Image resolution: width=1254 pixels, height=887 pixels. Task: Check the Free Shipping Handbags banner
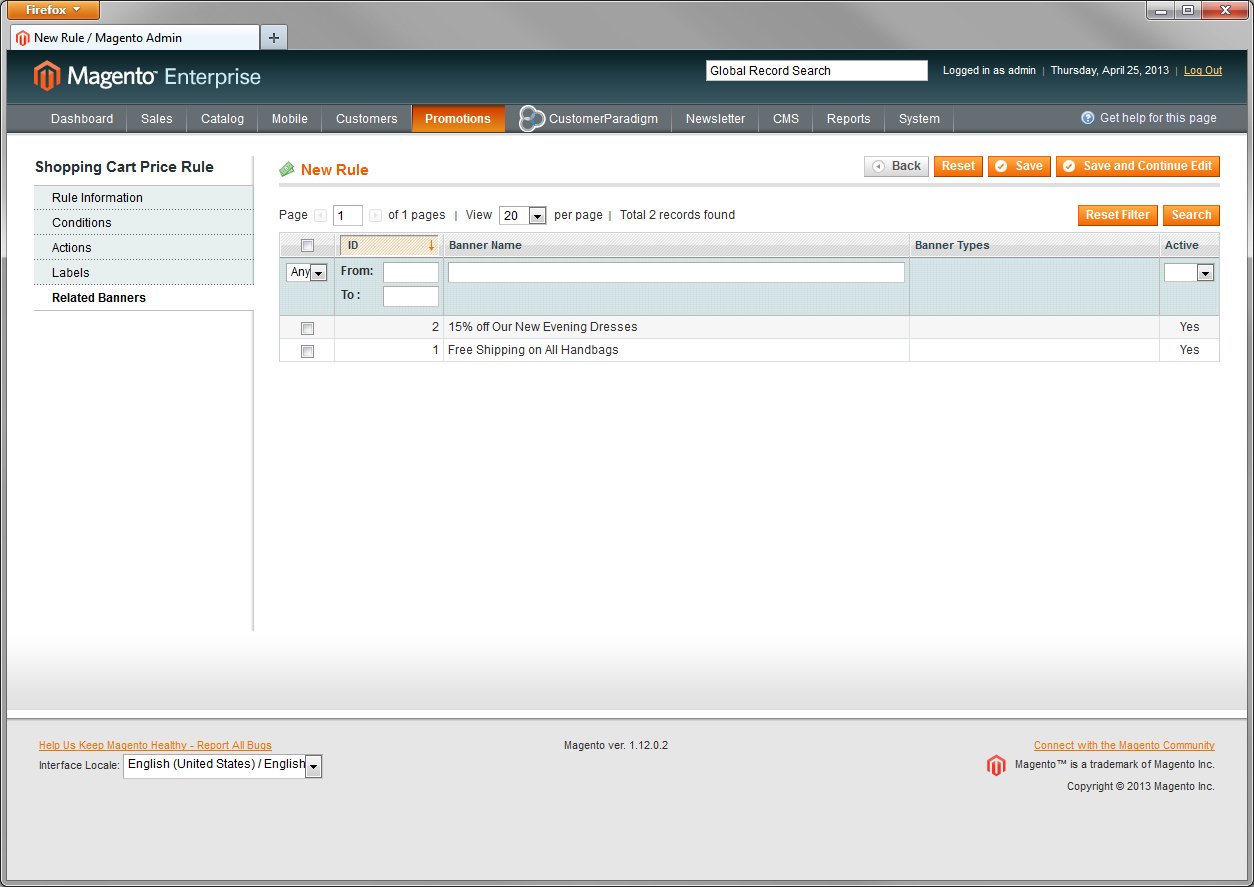pos(307,351)
